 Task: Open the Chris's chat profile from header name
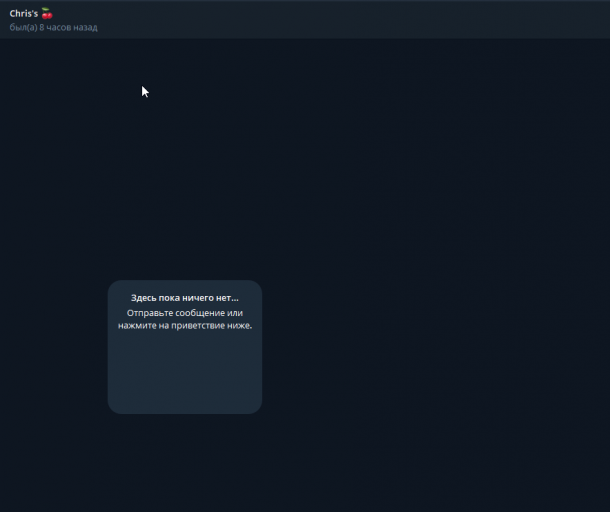tap(24, 14)
